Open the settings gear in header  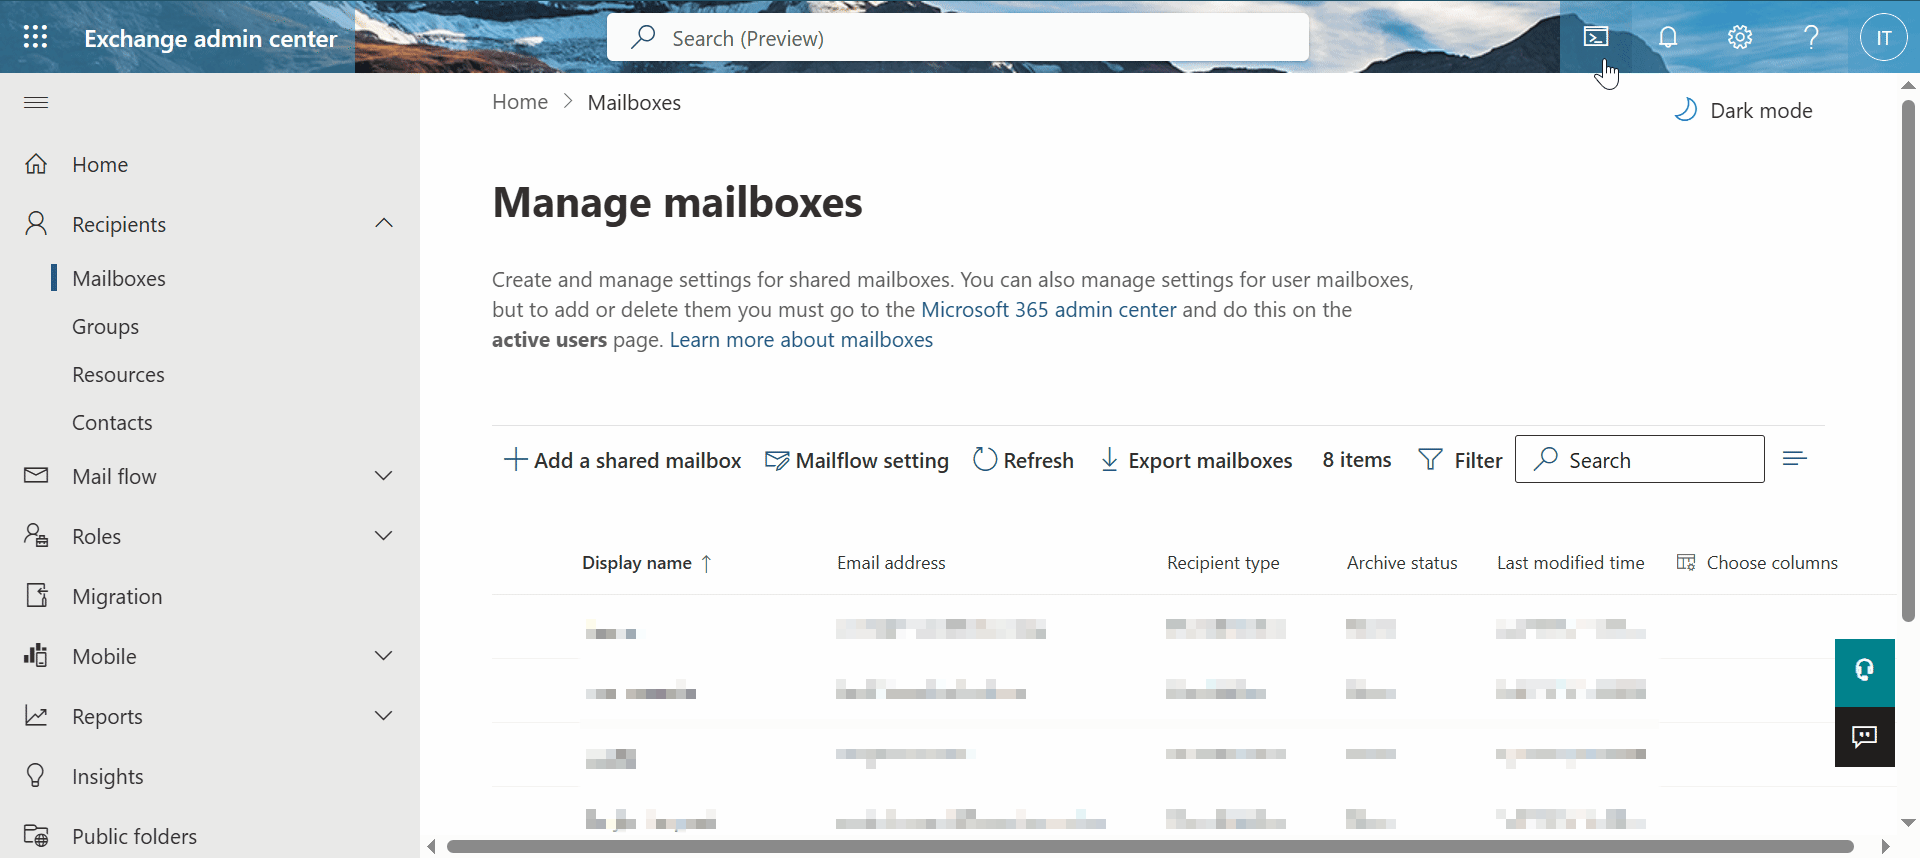pos(1740,37)
